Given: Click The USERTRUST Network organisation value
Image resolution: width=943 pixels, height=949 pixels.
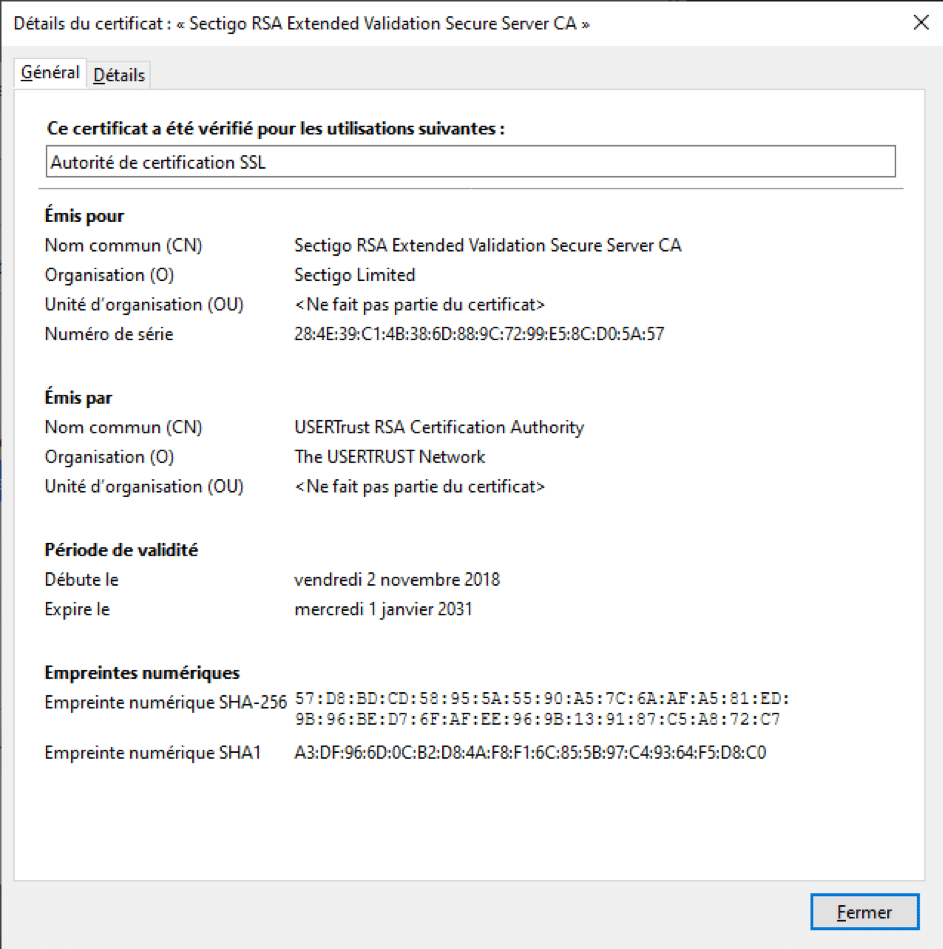Looking at the screenshot, I should point(390,457).
